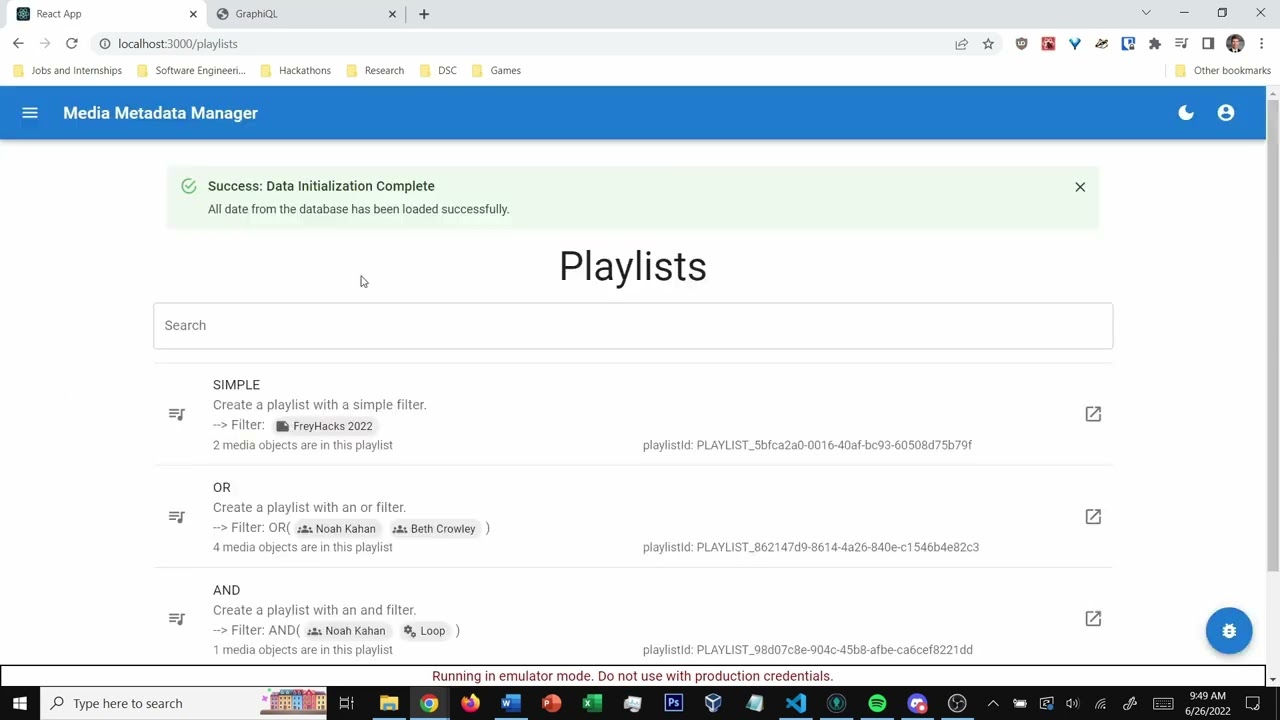Click the green success checkmark icon
The image size is (1280, 720).
point(189,186)
